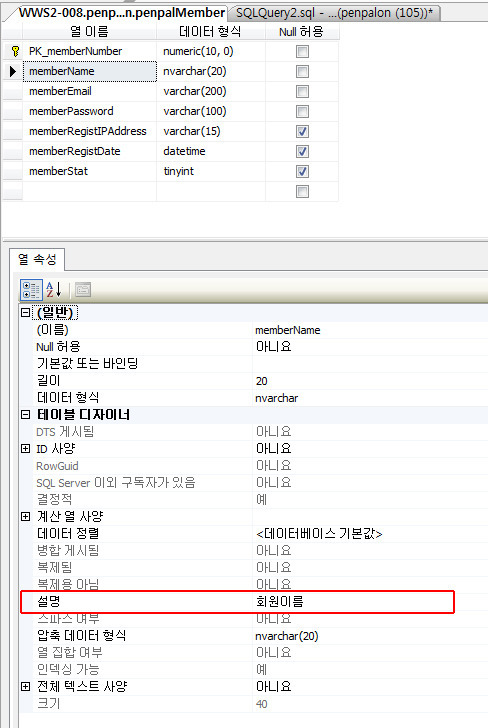Click the varchar(100) data type cell
488x728 pixels.
pos(211,111)
